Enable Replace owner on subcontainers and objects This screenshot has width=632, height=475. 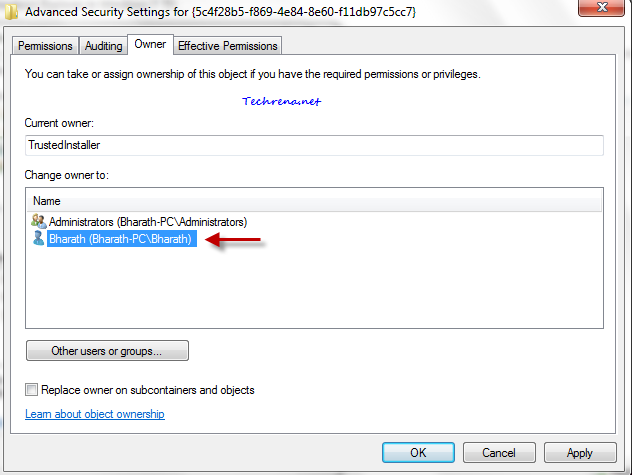coord(31,390)
